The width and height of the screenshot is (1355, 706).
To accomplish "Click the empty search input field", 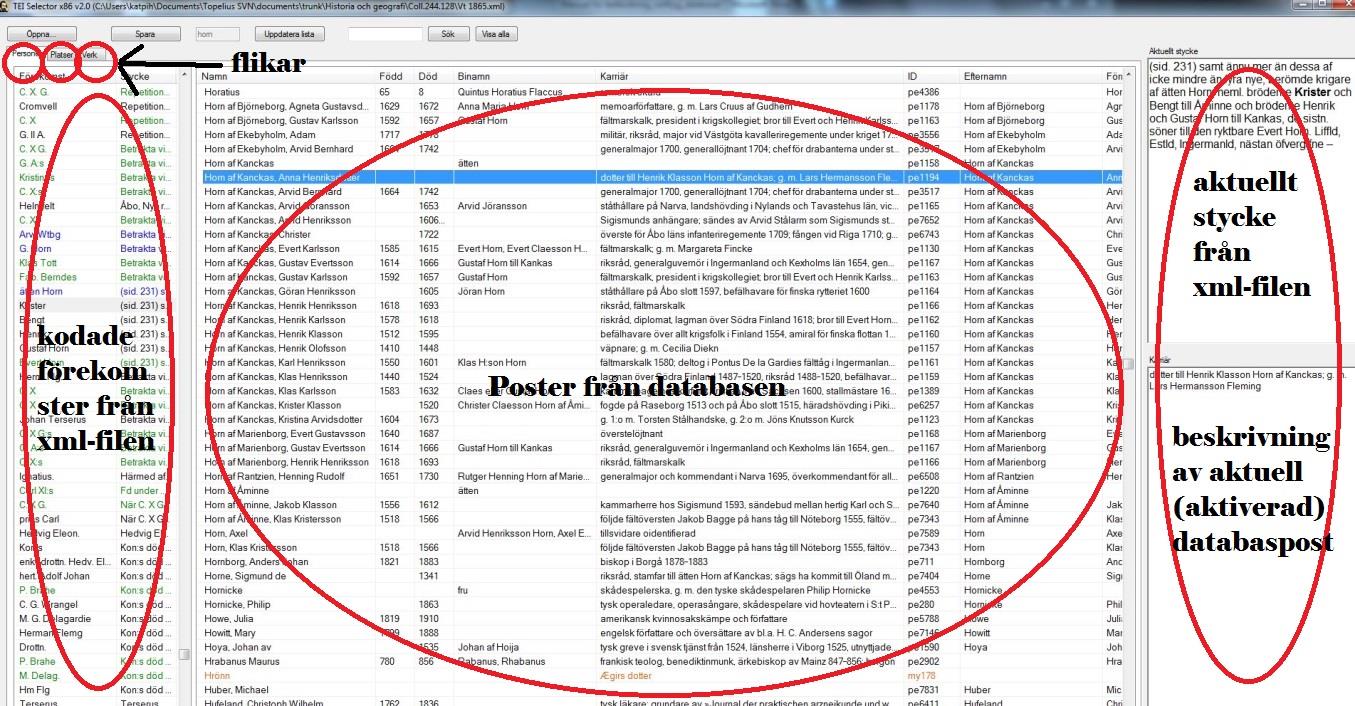I will [x=385, y=34].
